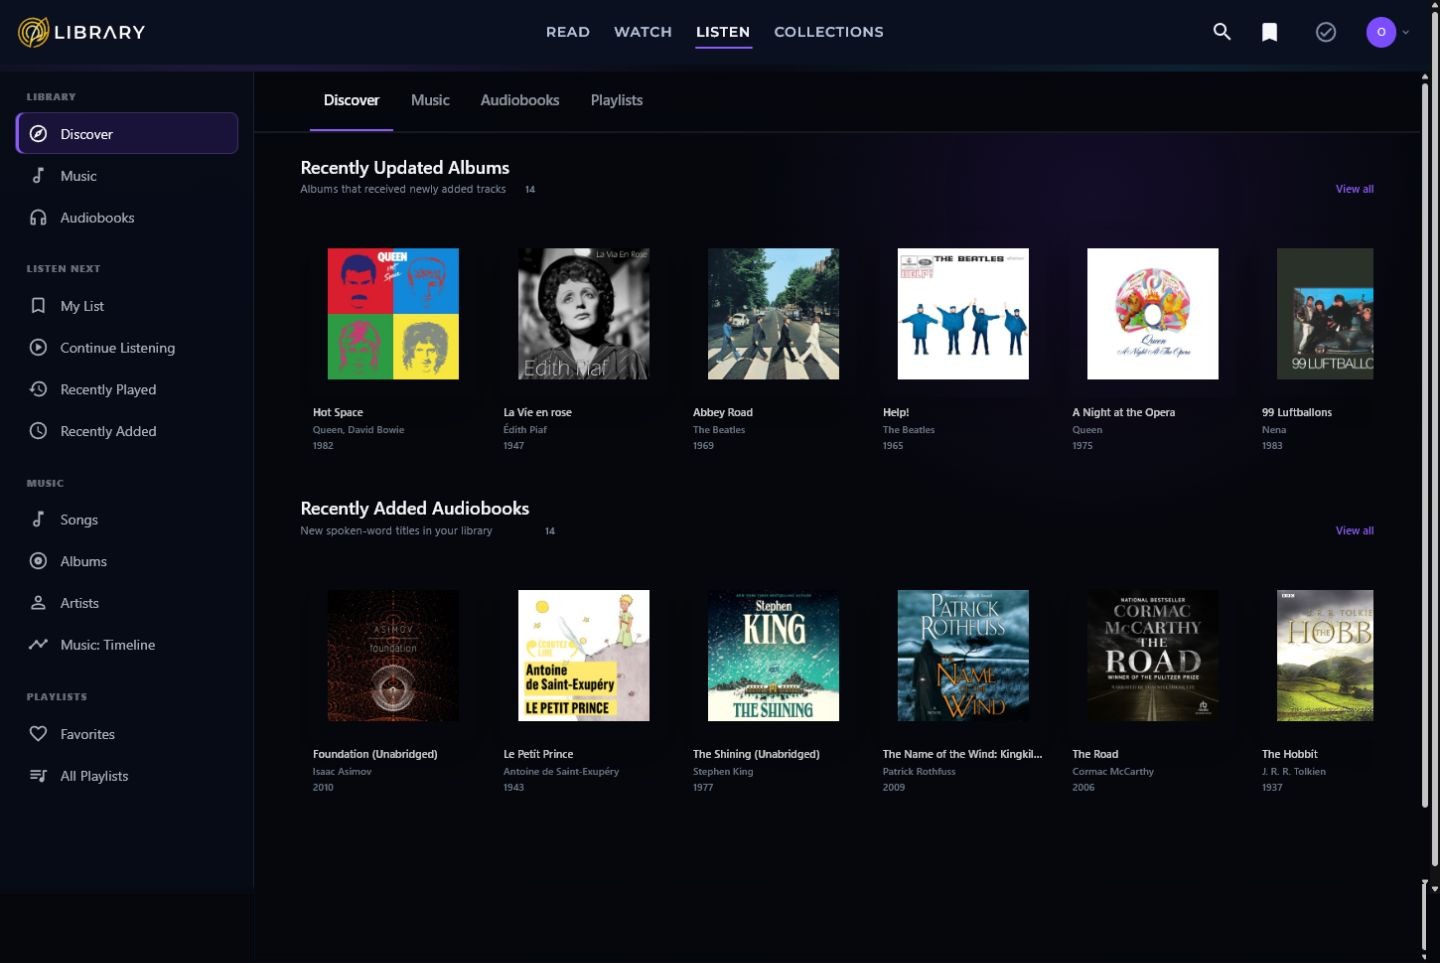Image resolution: width=1440 pixels, height=963 pixels.
Task: Switch to the Playlists tab
Action: click(x=616, y=100)
